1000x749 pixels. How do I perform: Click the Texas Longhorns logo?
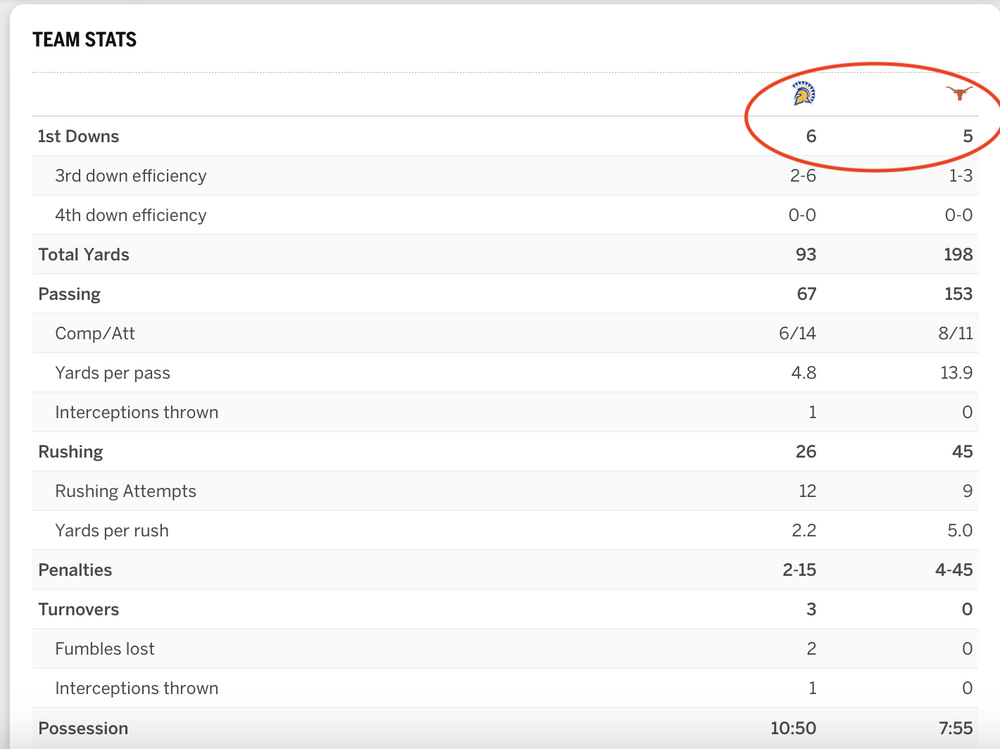coord(959,94)
